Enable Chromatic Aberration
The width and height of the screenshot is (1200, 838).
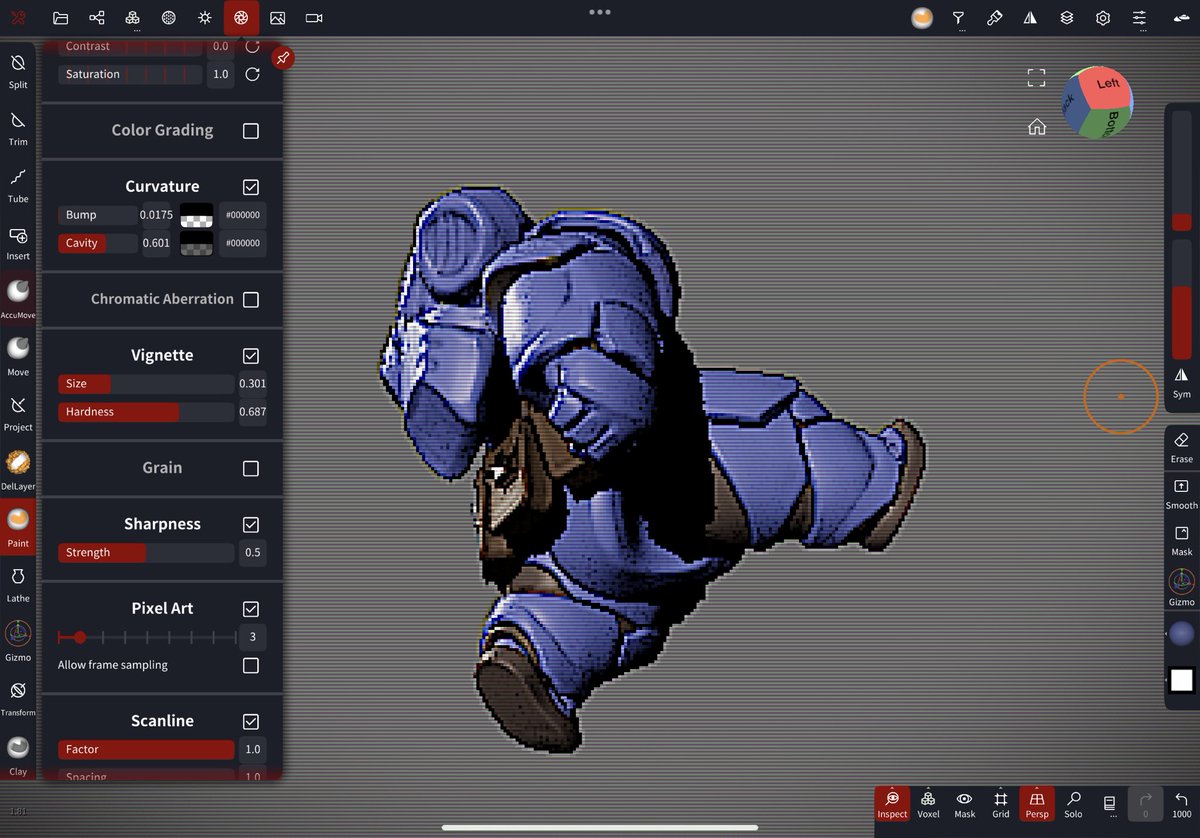pos(251,300)
